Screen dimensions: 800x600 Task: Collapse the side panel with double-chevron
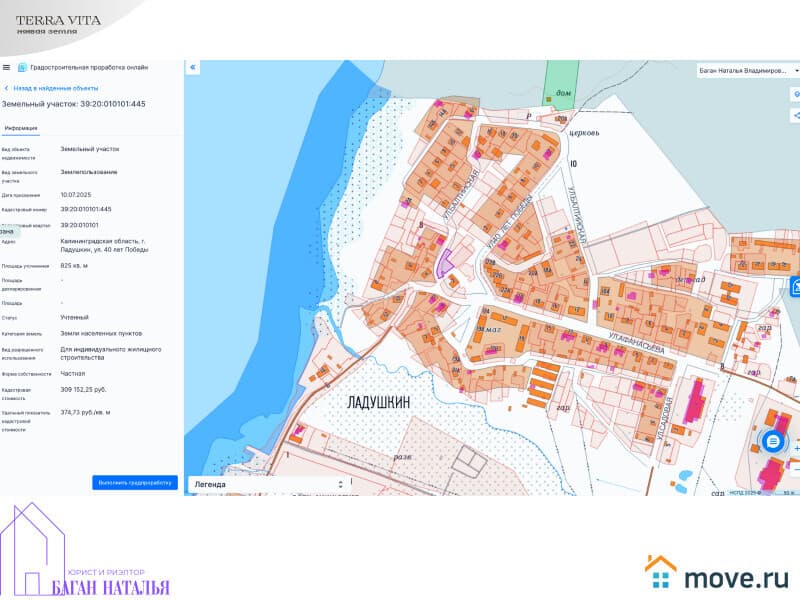point(193,67)
